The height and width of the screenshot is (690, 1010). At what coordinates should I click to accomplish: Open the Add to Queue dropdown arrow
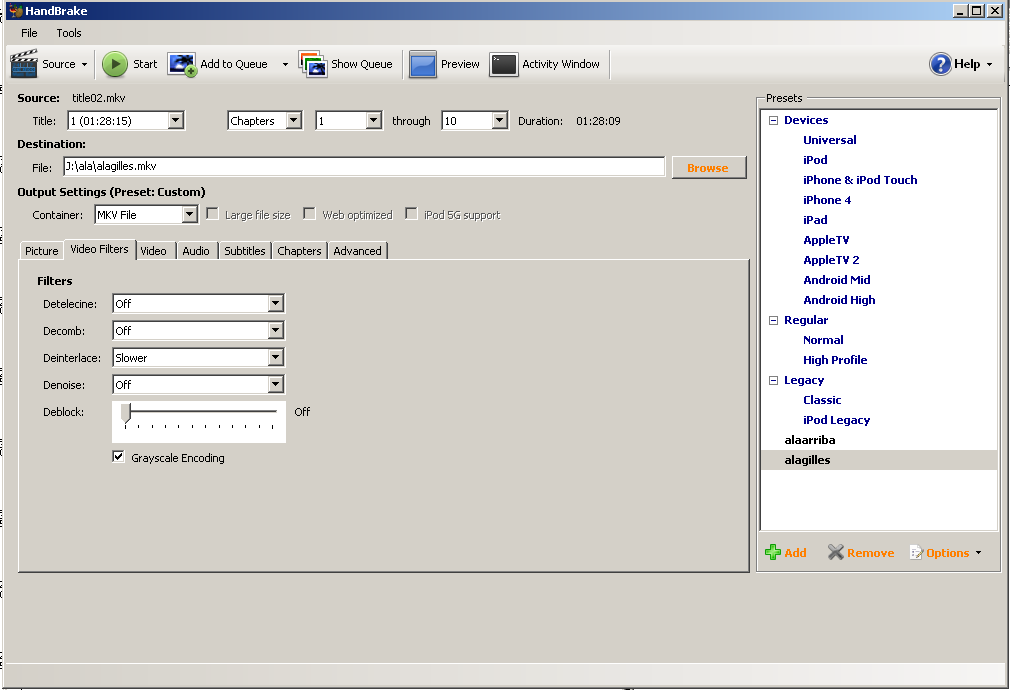pos(285,64)
